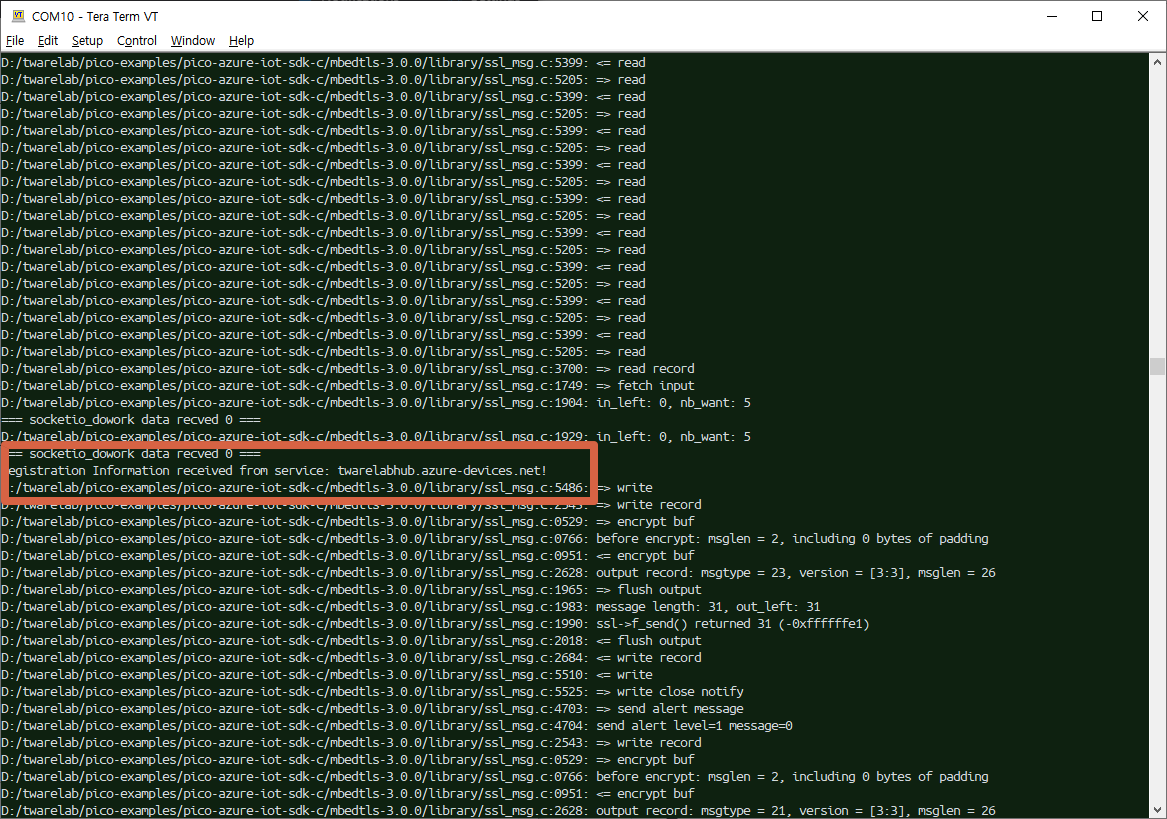The width and height of the screenshot is (1167, 819).
Task: Open the Control menu
Action: click(137, 41)
